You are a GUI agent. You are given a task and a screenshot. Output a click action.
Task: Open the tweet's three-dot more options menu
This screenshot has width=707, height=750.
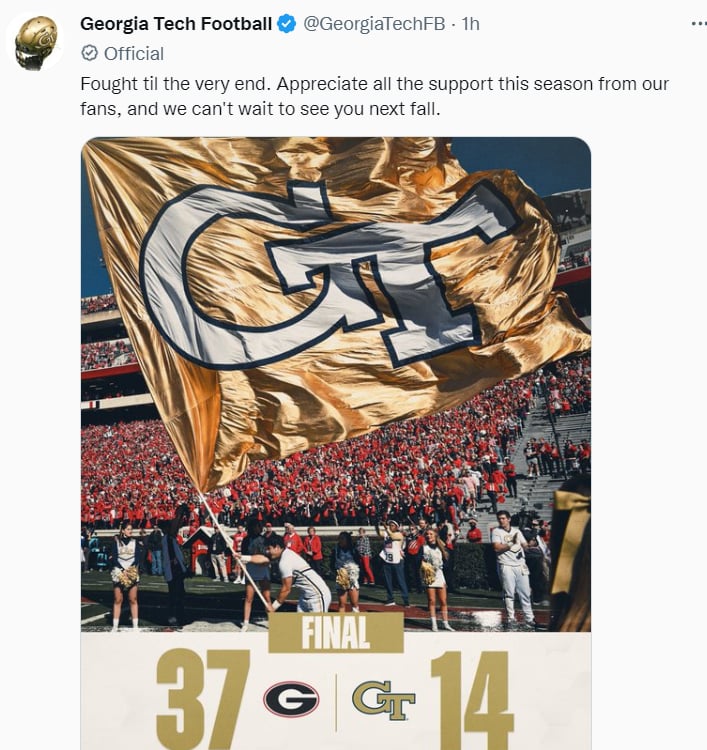[x=699, y=23]
